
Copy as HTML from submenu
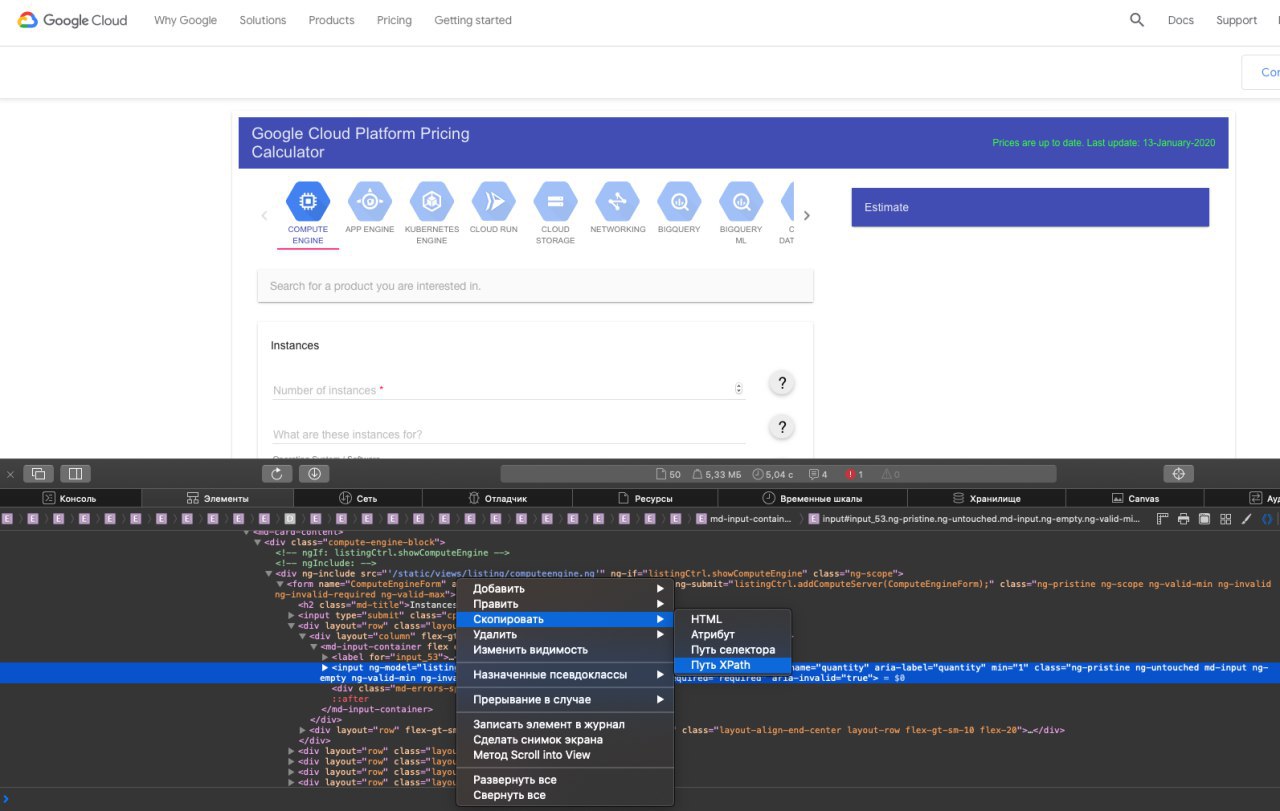coord(732,619)
